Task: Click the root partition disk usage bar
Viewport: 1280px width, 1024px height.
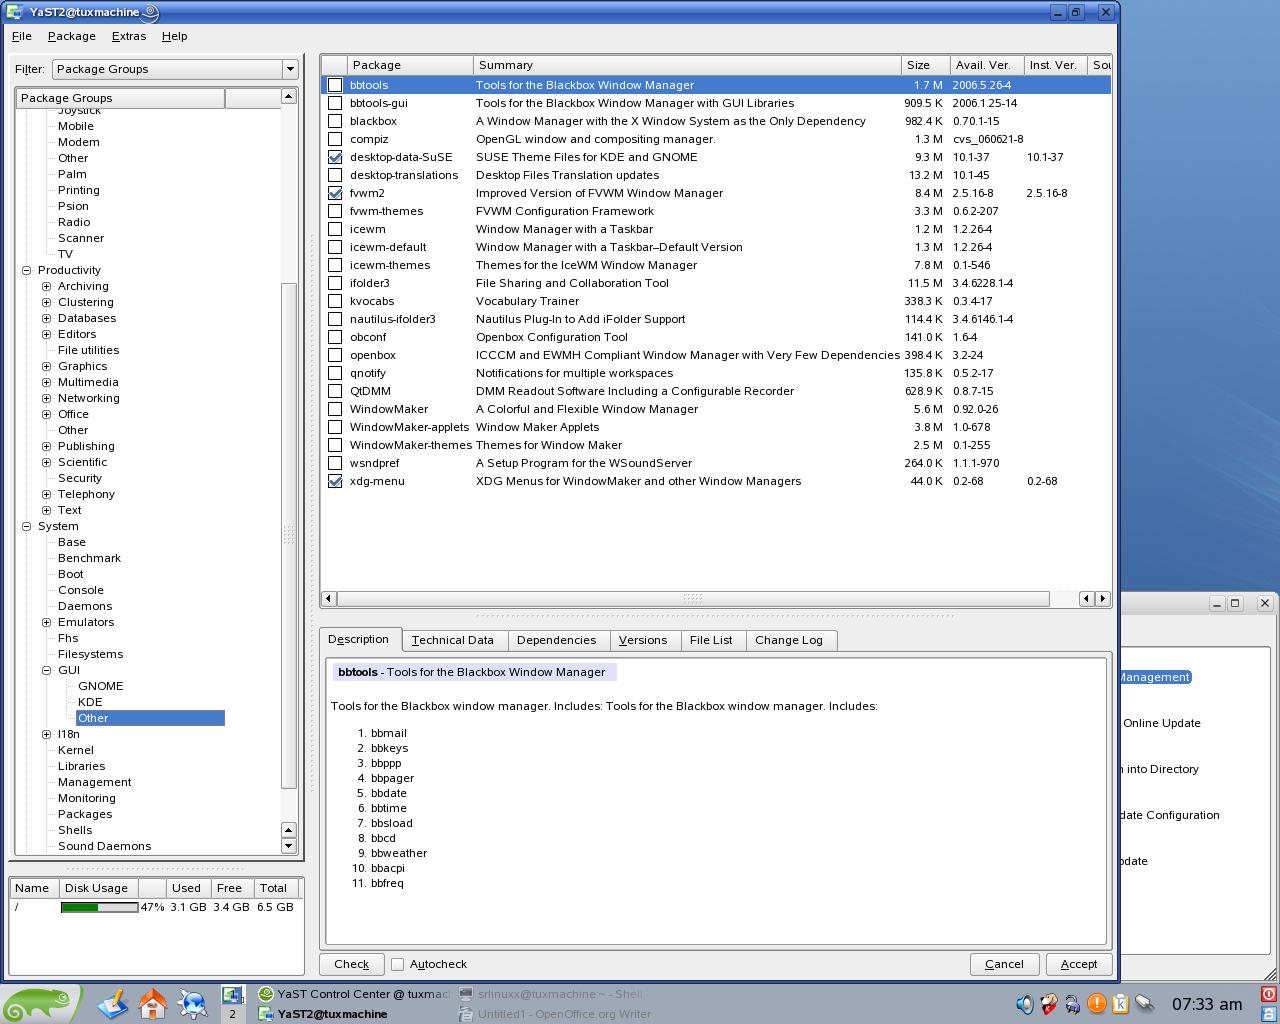Action: [99, 907]
